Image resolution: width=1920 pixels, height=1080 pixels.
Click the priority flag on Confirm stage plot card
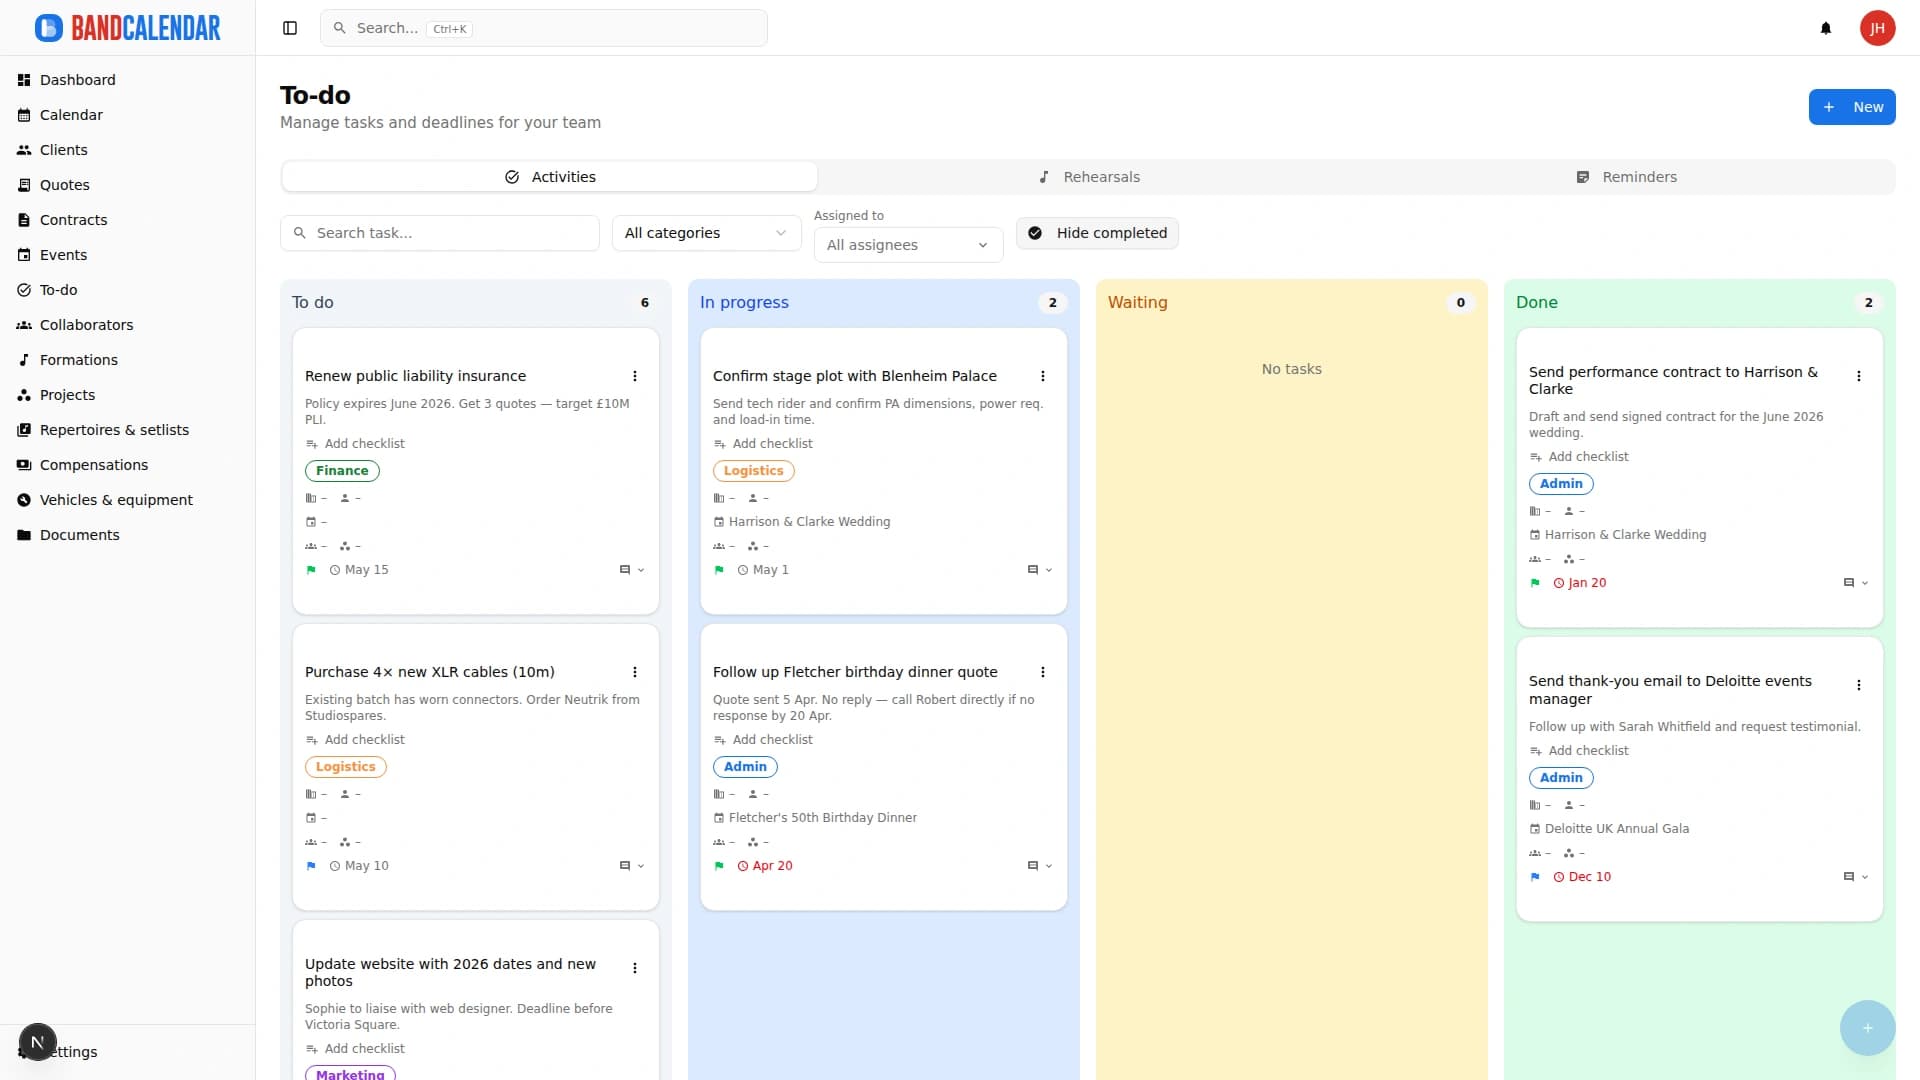pyautogui.click(x=719, y=570)
